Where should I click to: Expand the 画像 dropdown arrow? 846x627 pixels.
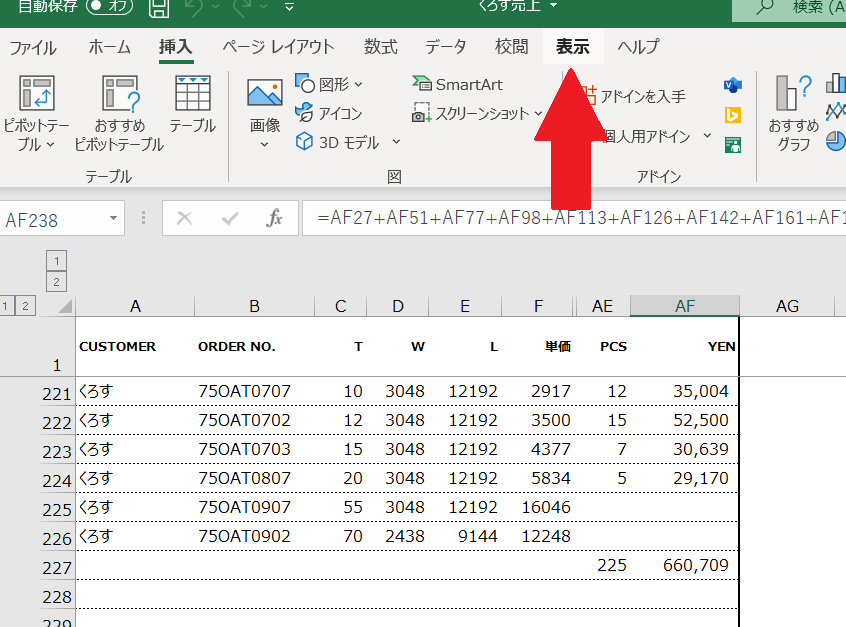(x=264, y=145)
